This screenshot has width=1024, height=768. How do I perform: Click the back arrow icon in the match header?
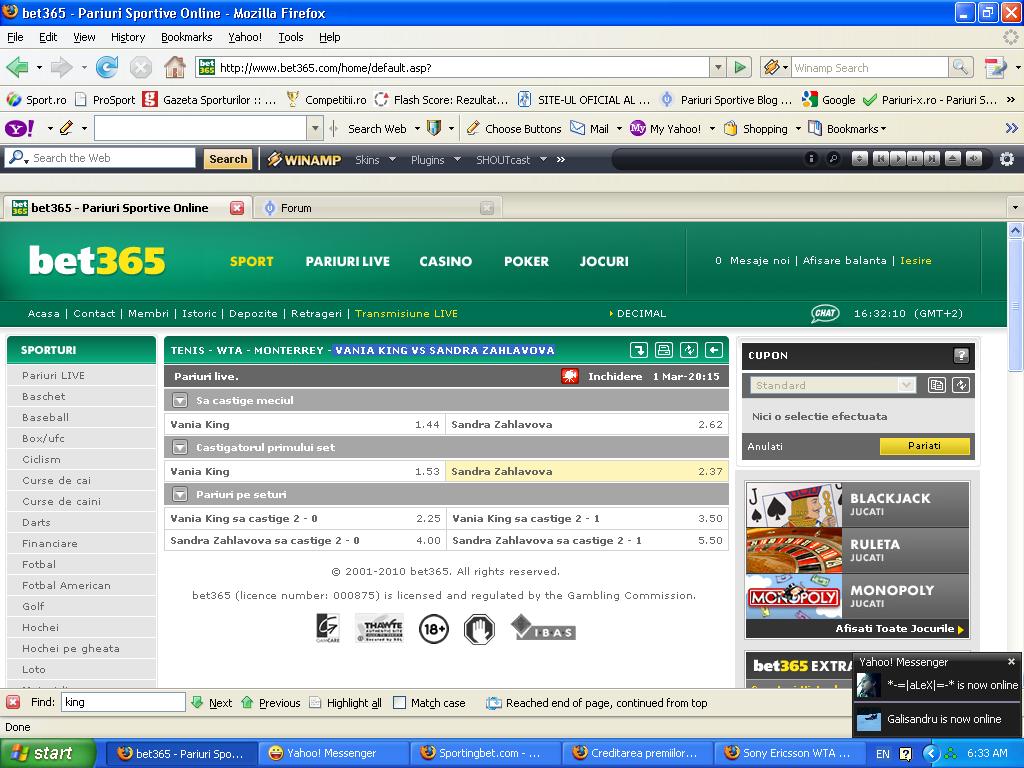click(x=714, y=350)
